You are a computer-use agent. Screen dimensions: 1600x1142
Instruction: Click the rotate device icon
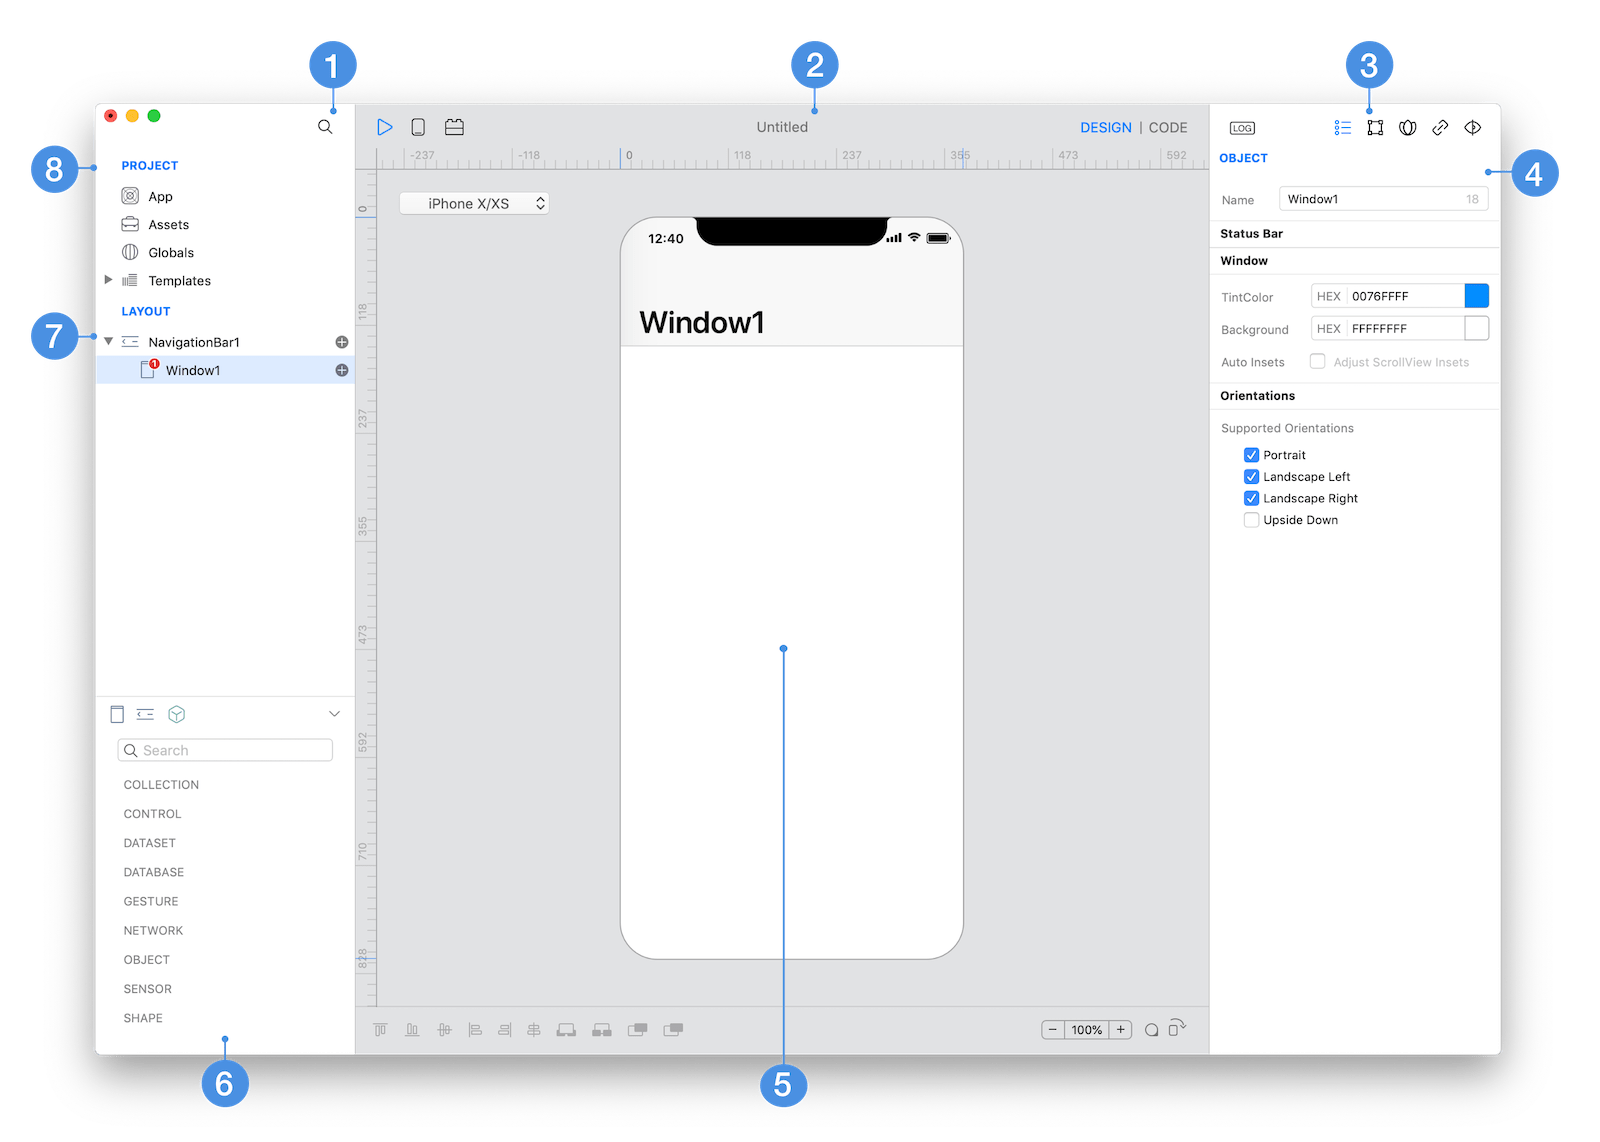(x=1177, y=1027)
